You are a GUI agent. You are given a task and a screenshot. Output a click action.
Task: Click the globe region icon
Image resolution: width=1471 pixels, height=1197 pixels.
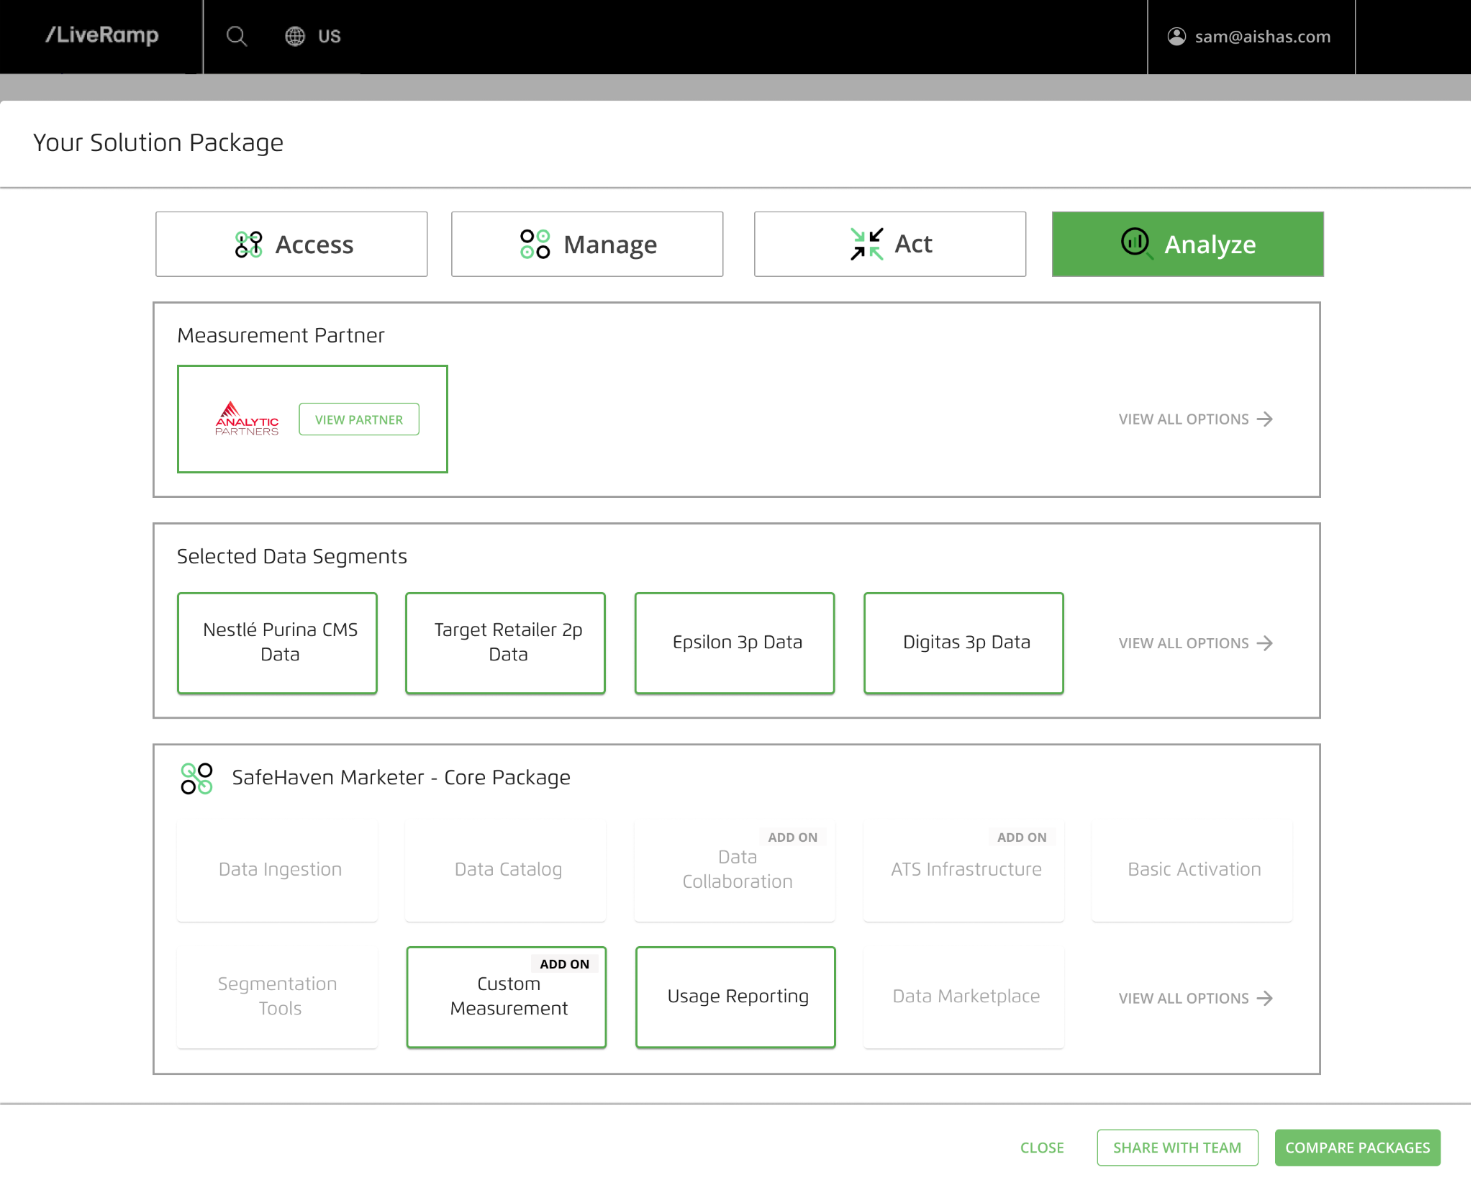point(295,36)
